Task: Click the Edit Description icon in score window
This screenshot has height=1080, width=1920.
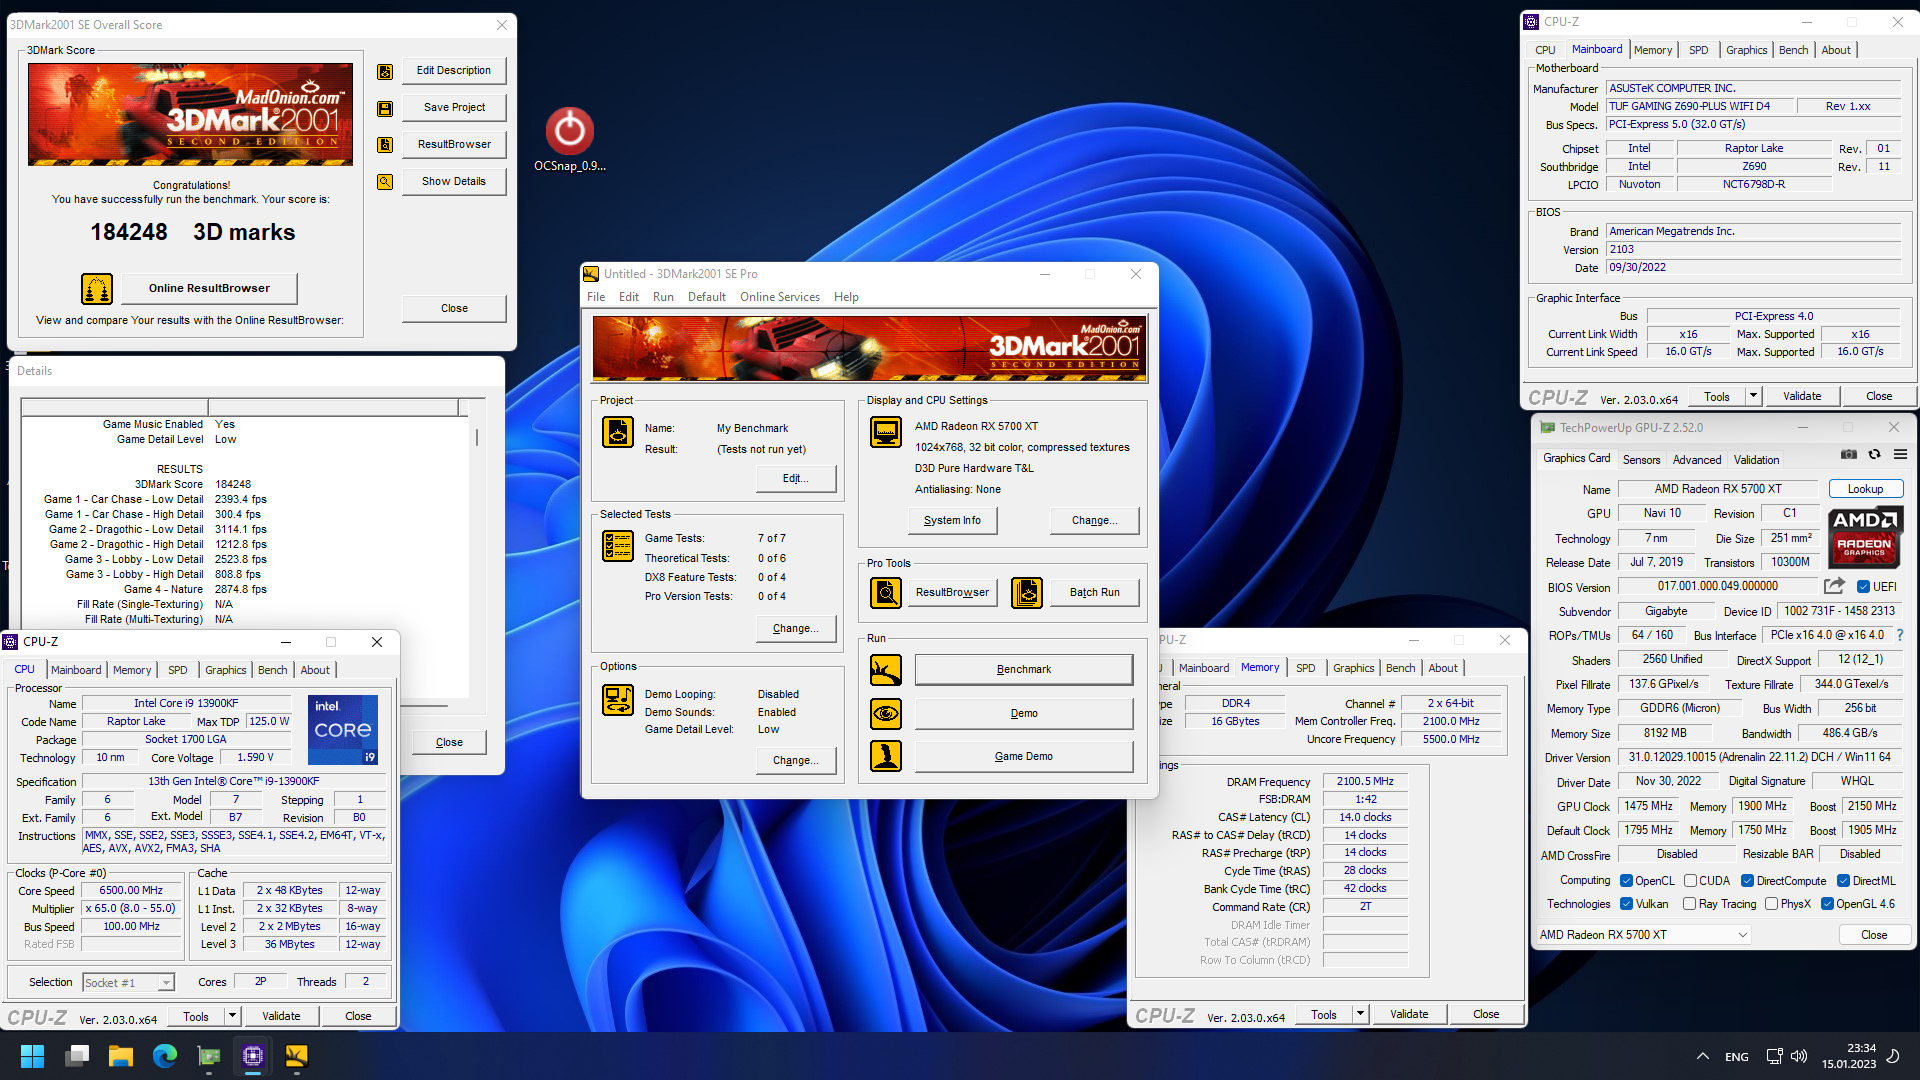Action: pyautogui.click(x=385, y=71)
